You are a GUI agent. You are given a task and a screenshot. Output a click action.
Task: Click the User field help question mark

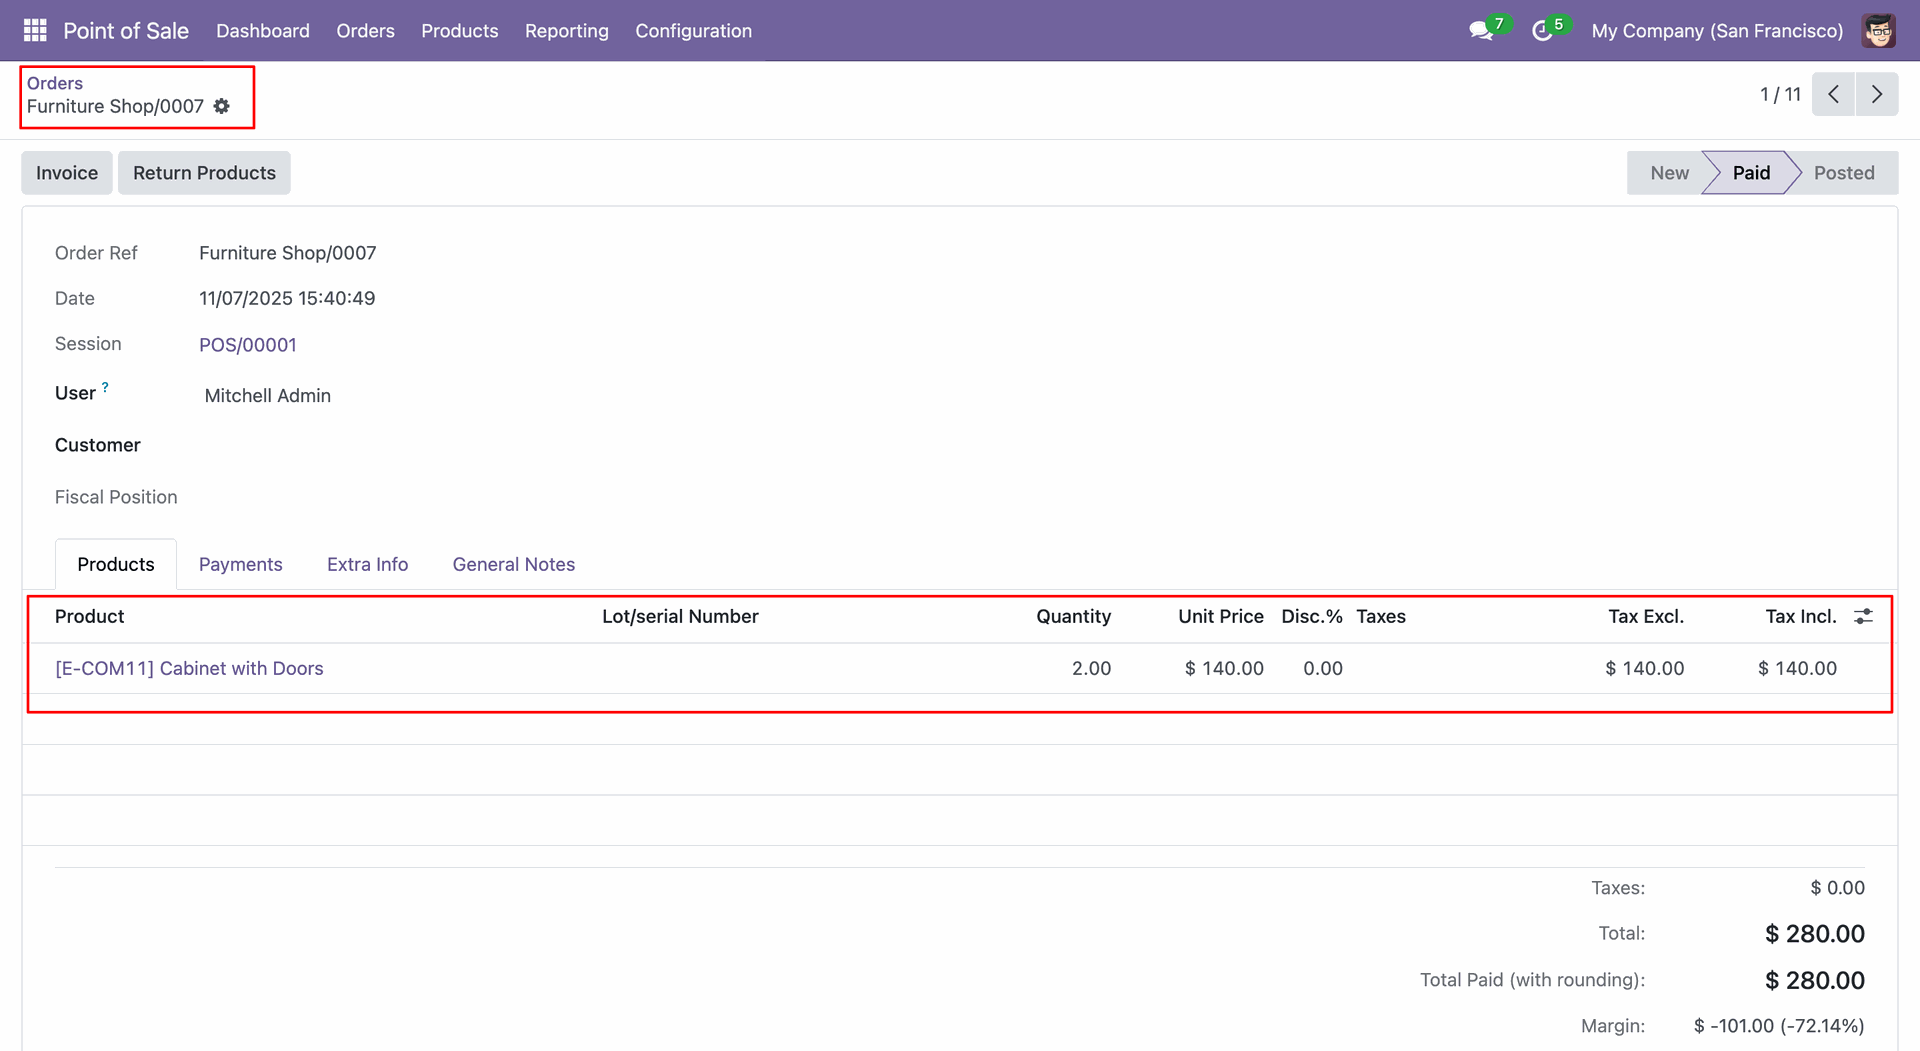coord(105,387)
